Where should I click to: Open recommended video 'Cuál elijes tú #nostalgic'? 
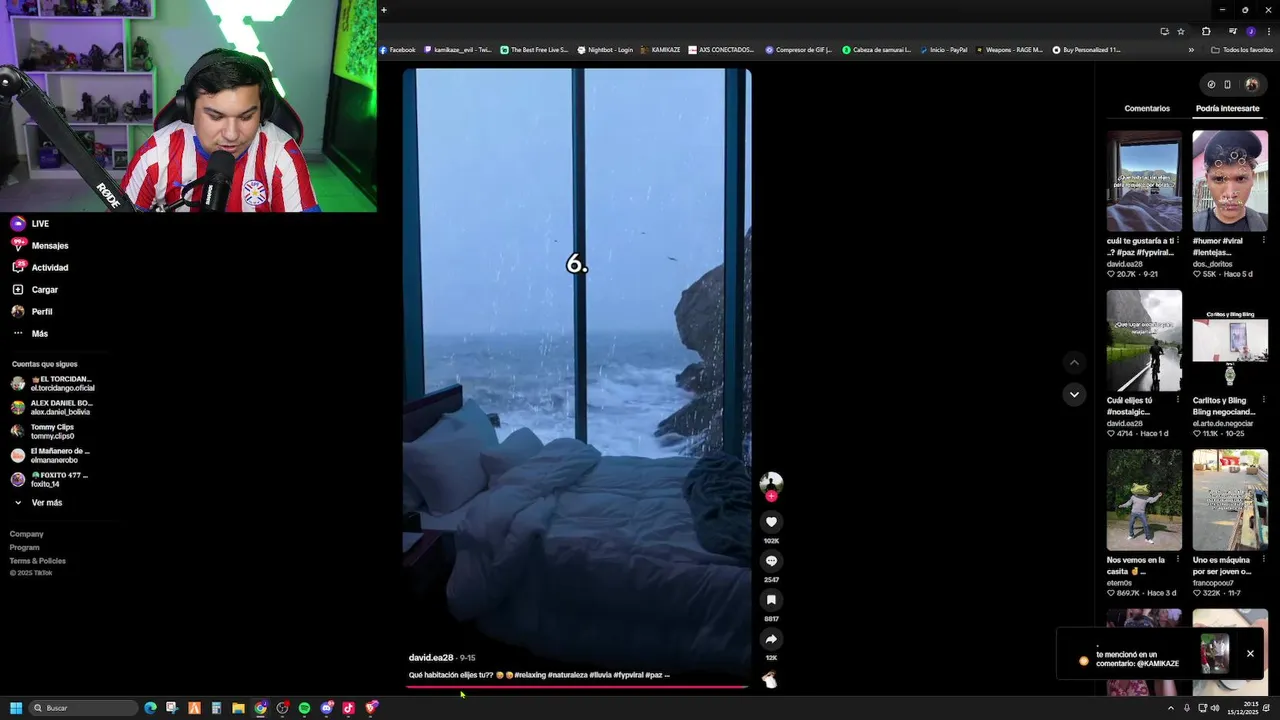[x=1144, y=341]
